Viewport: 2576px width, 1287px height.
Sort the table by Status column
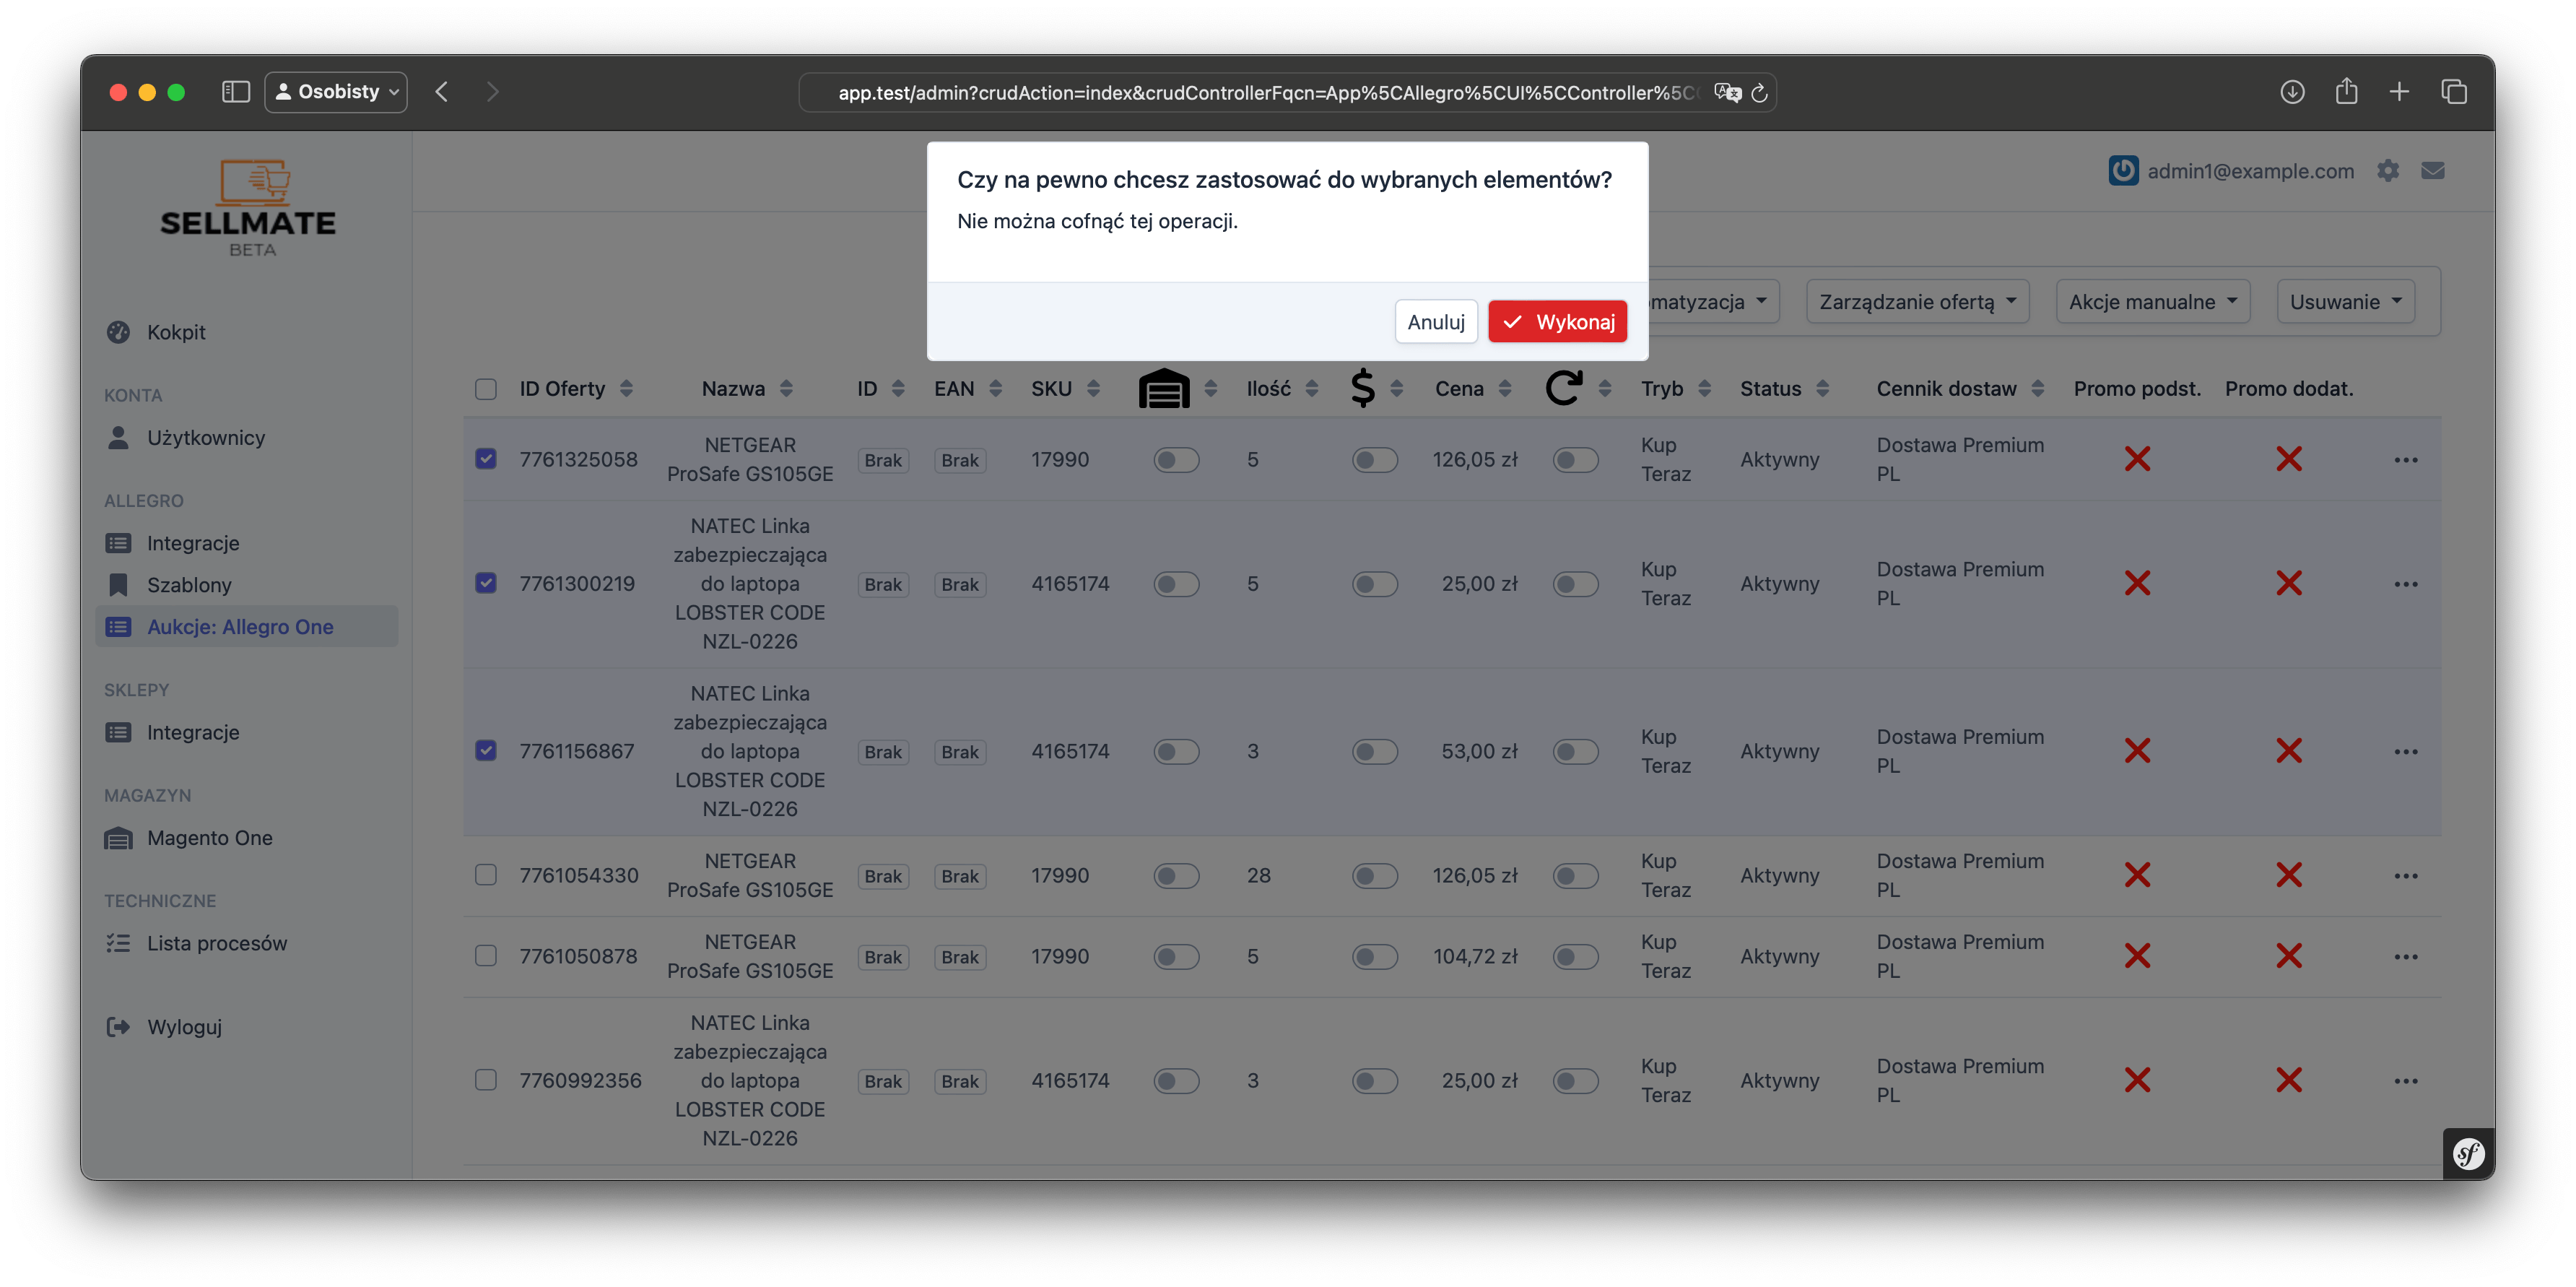pos(1785,389)
